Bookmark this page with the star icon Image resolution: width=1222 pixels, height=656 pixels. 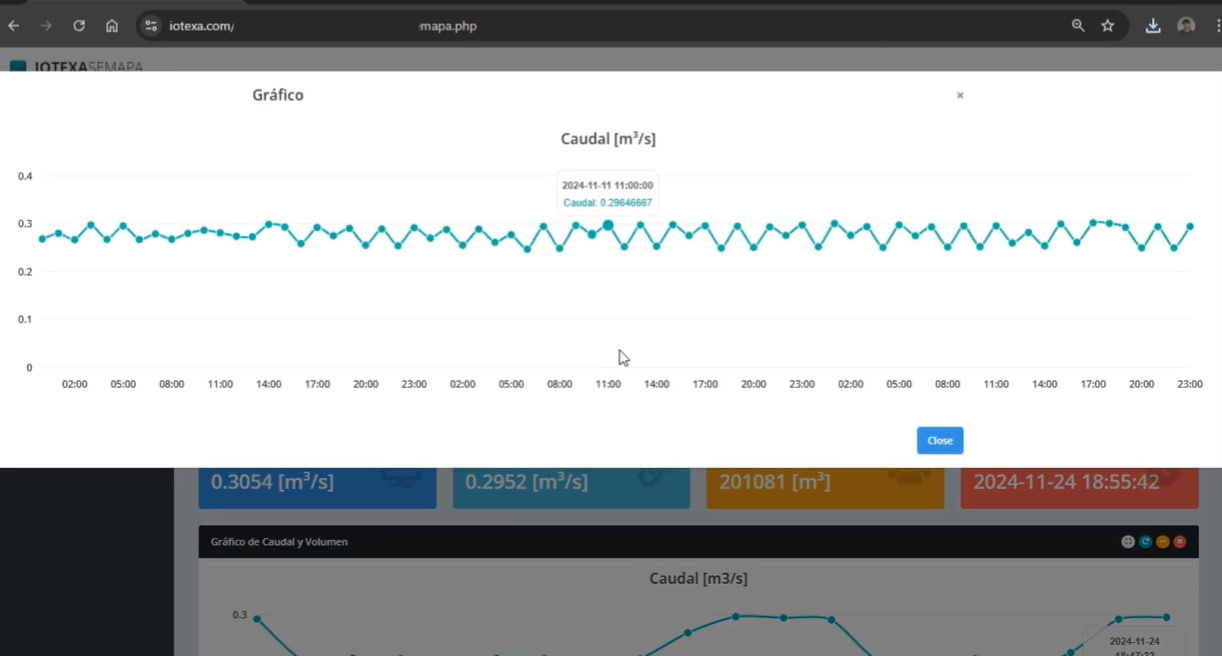tap(1108, 26)
